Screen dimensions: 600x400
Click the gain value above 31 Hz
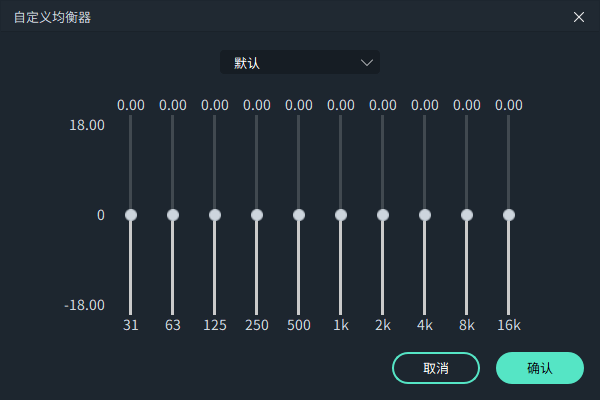[131, 105]
